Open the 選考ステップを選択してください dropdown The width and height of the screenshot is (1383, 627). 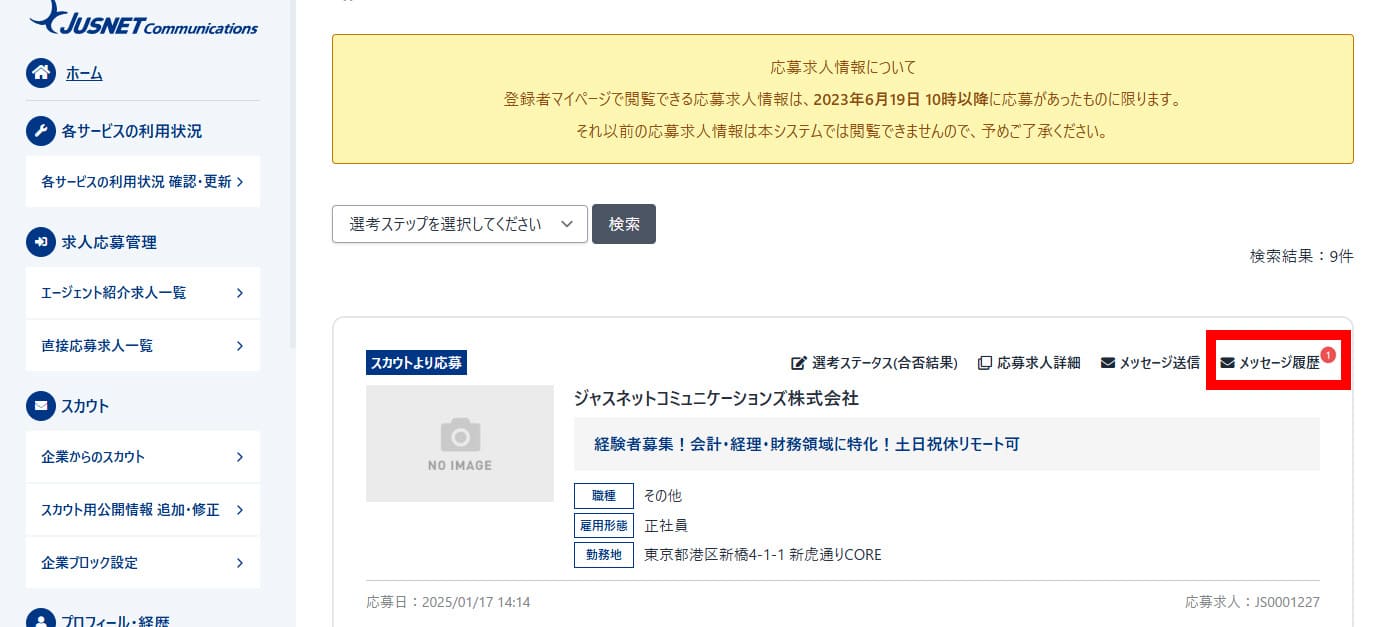click(459, 224)
